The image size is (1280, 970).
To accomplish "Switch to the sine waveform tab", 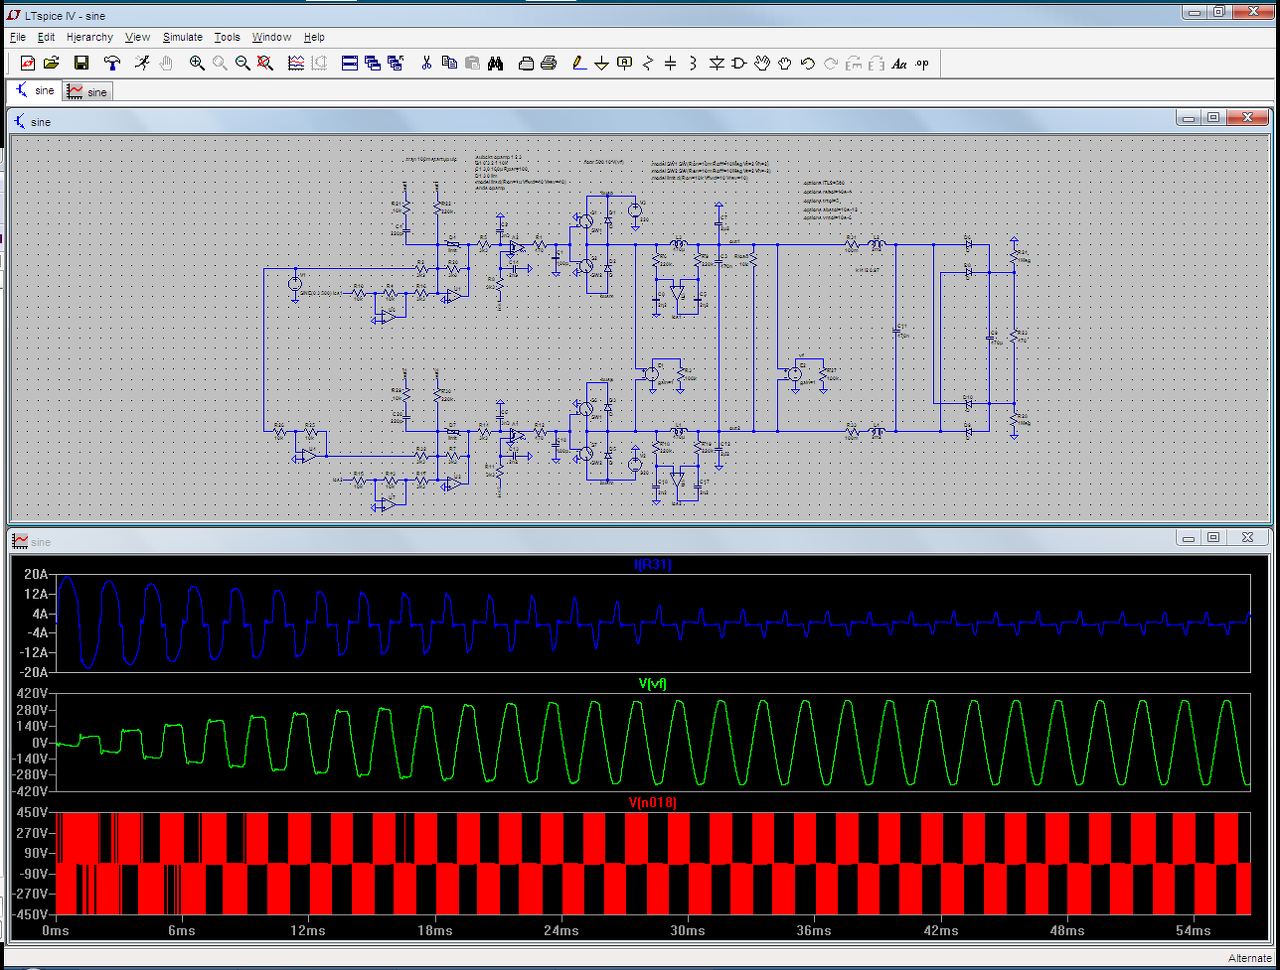I will pos(88,92).
